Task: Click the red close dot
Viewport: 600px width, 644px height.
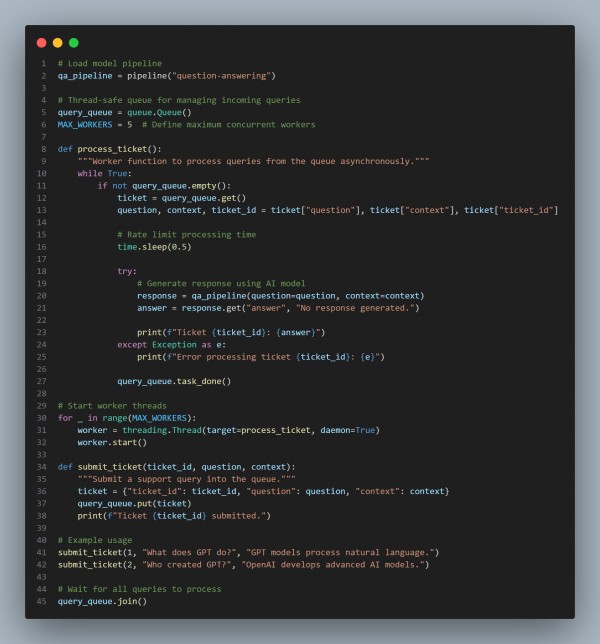Action: pos(41,43)
